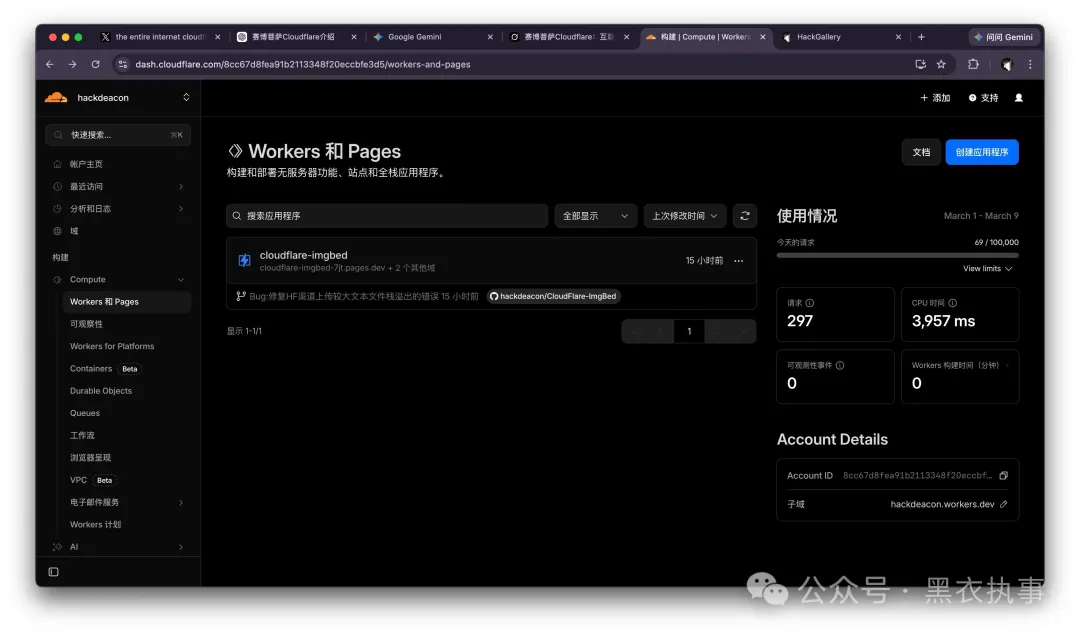Image resolution: width=1080 pixels, height=634 pixels.
Task: Open the user profile icon
Action: [1019, 98]
